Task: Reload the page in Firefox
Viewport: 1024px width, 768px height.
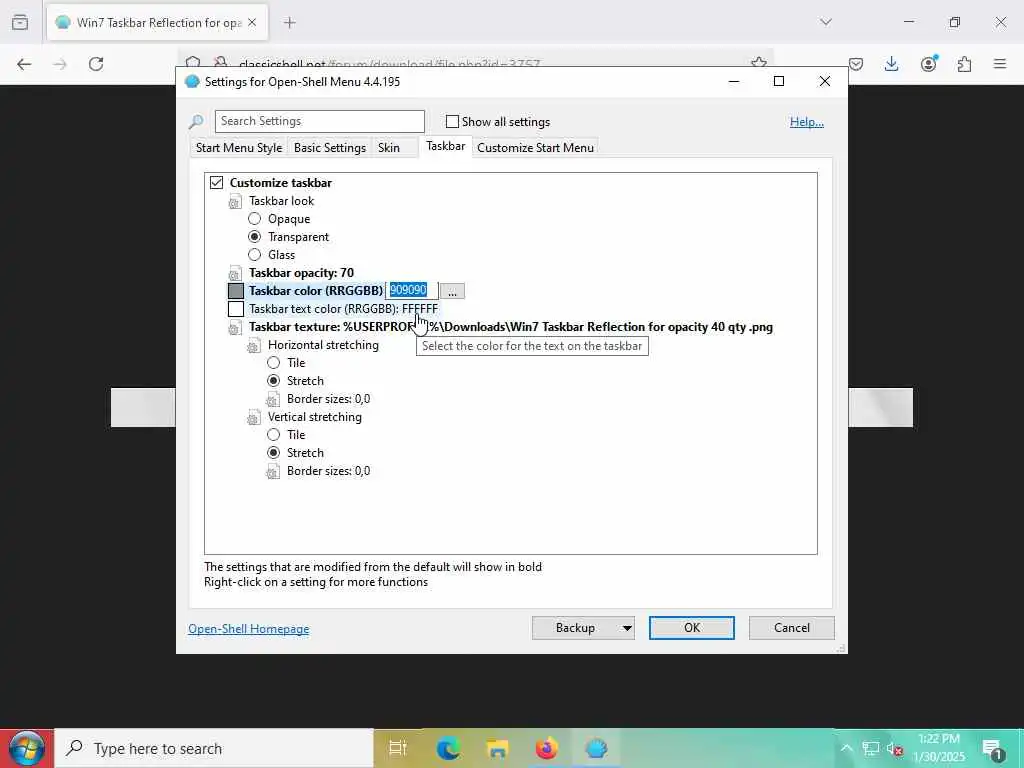Action: coord(96,64)
